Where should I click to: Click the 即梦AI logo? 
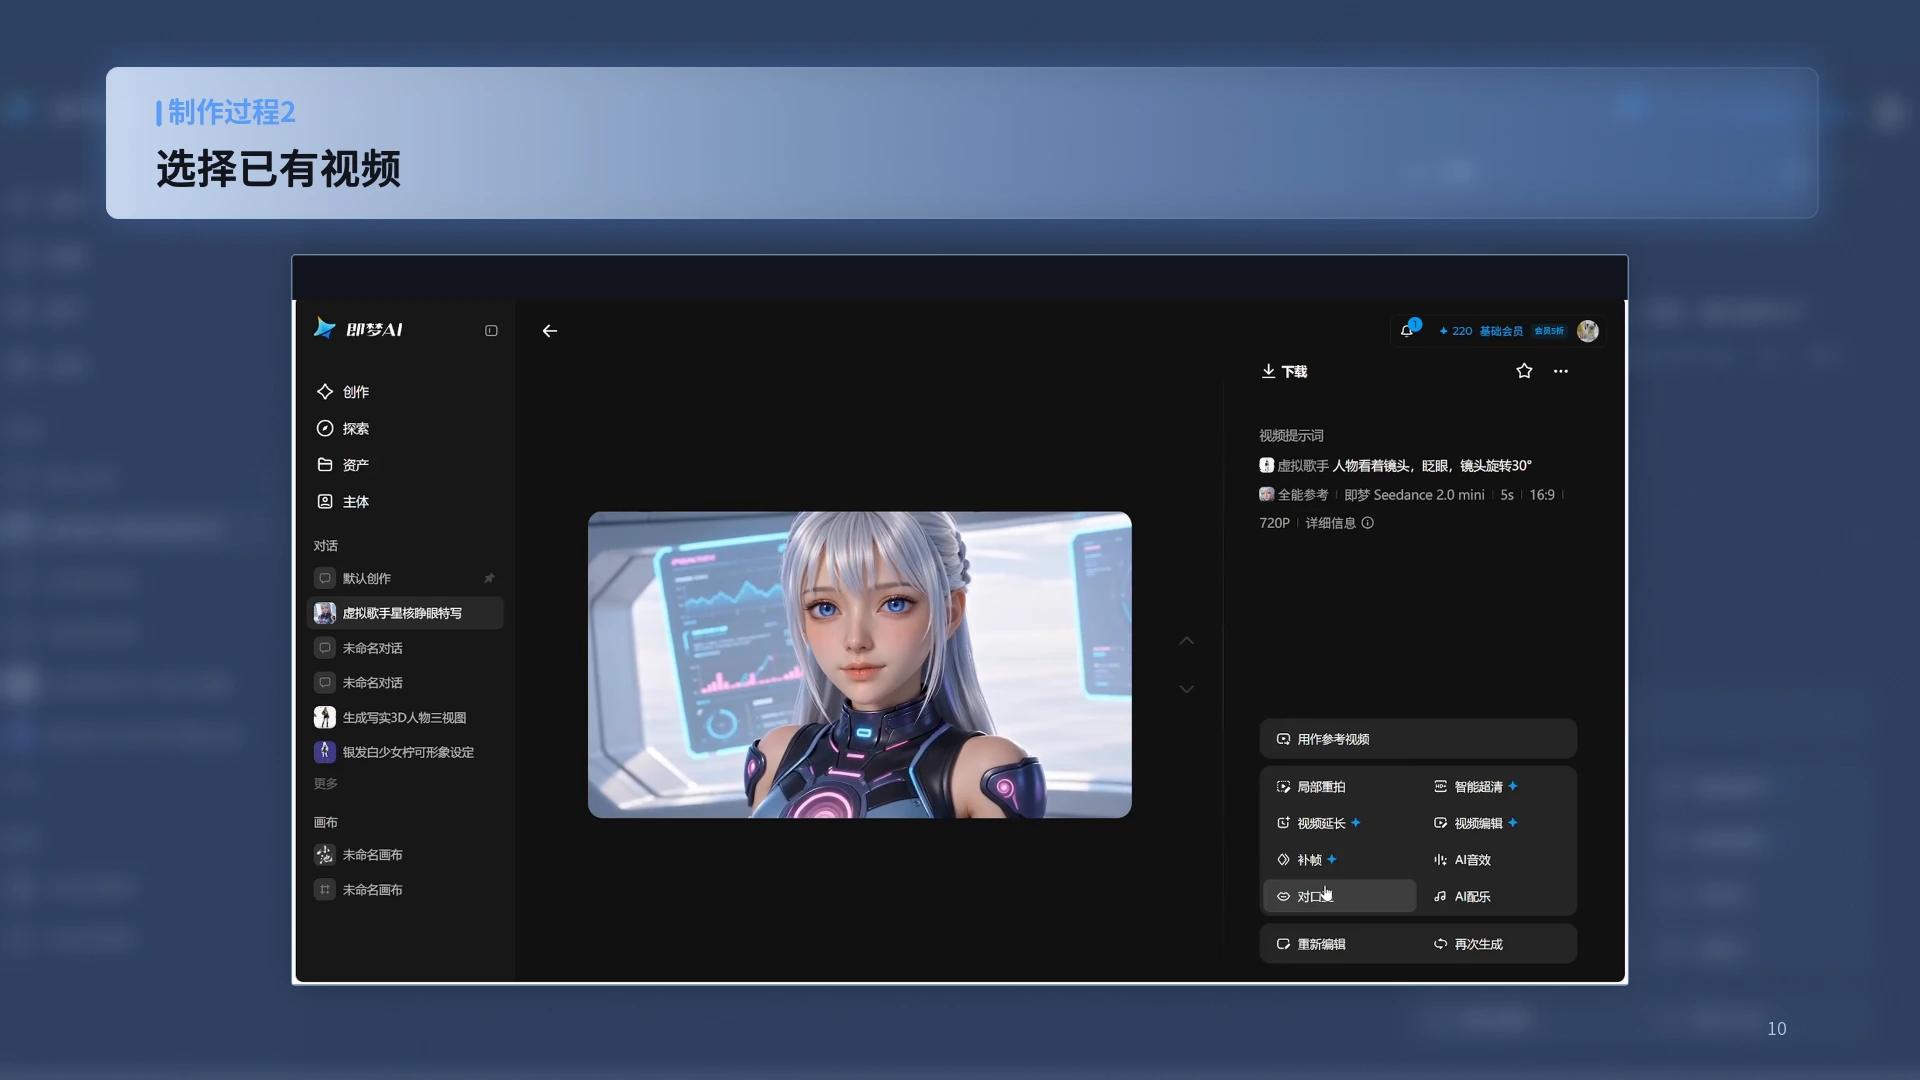358,329
